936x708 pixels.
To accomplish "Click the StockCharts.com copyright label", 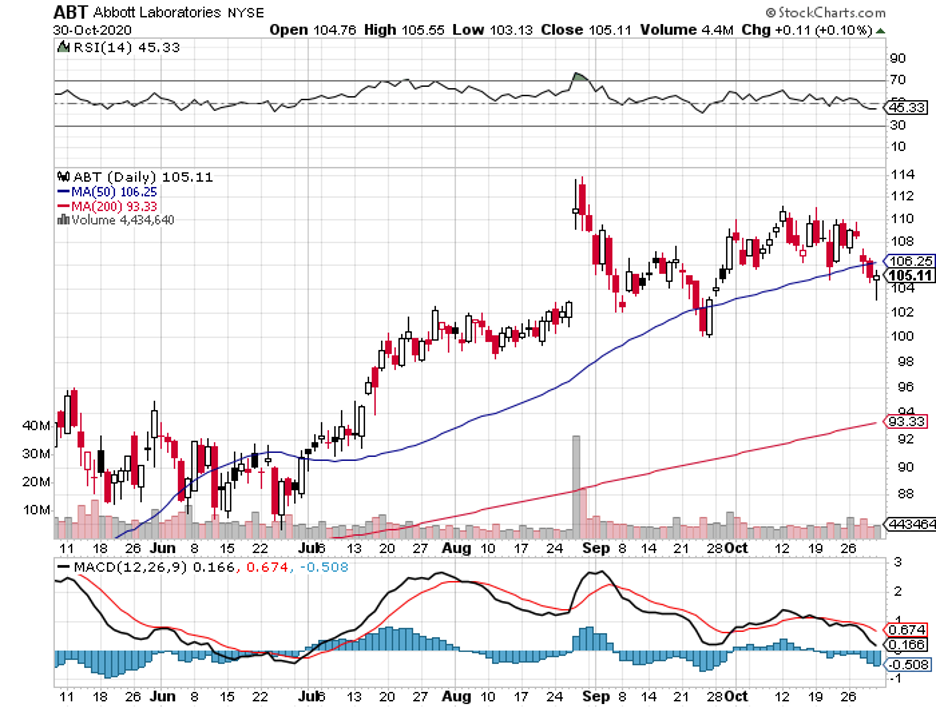I will (x=826, y=12).
